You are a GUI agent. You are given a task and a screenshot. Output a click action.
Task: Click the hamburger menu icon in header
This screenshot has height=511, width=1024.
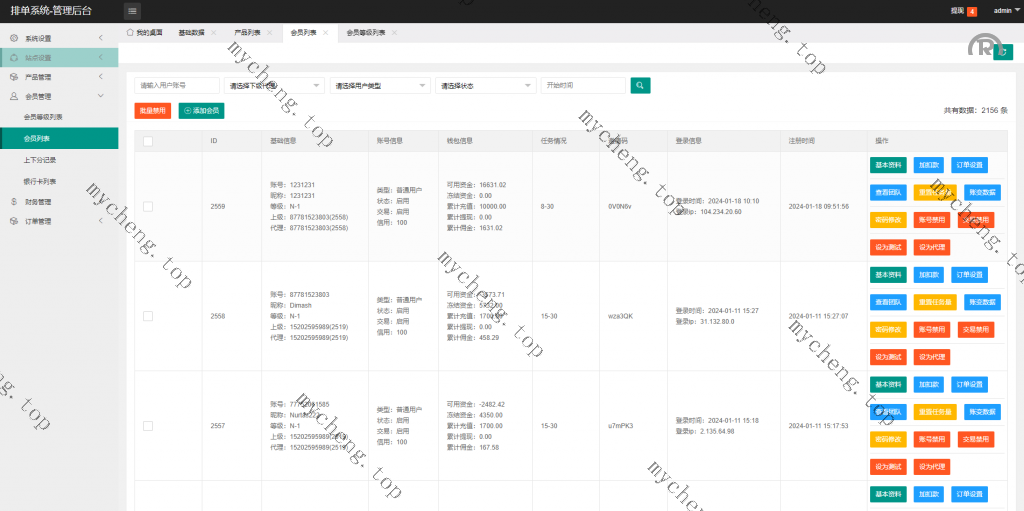(133, 11)
